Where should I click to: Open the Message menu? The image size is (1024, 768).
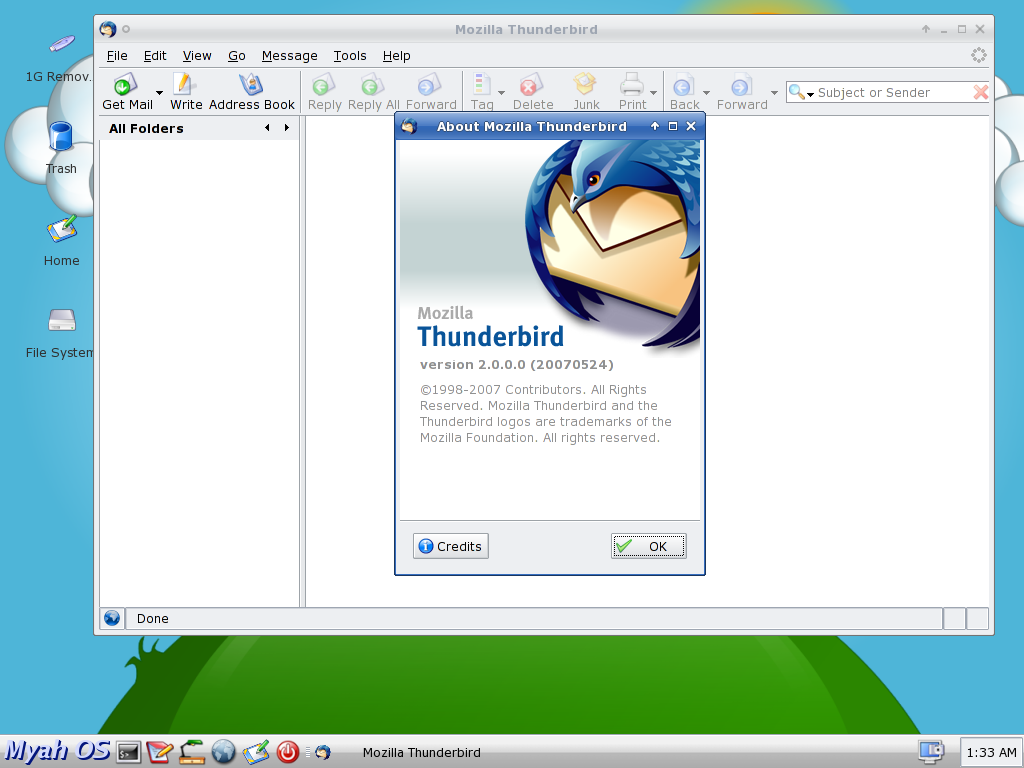click(x=289, y=56)
